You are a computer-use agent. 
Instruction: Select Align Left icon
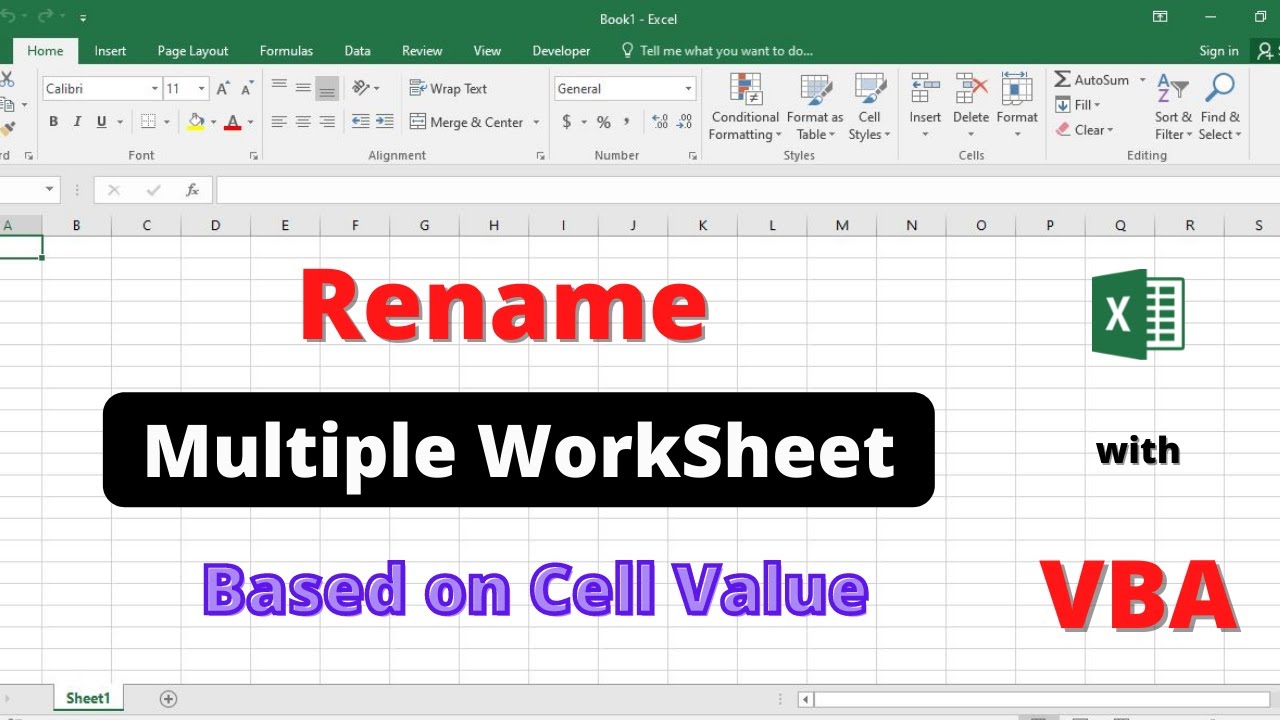click(279, 122)
